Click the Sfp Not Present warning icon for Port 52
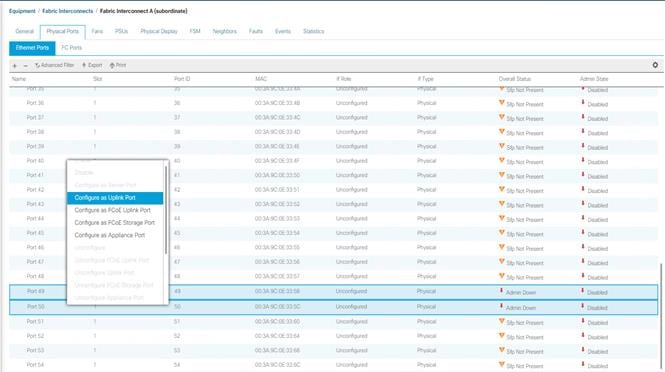Screen dimensions: 665x372 (502, 336)
